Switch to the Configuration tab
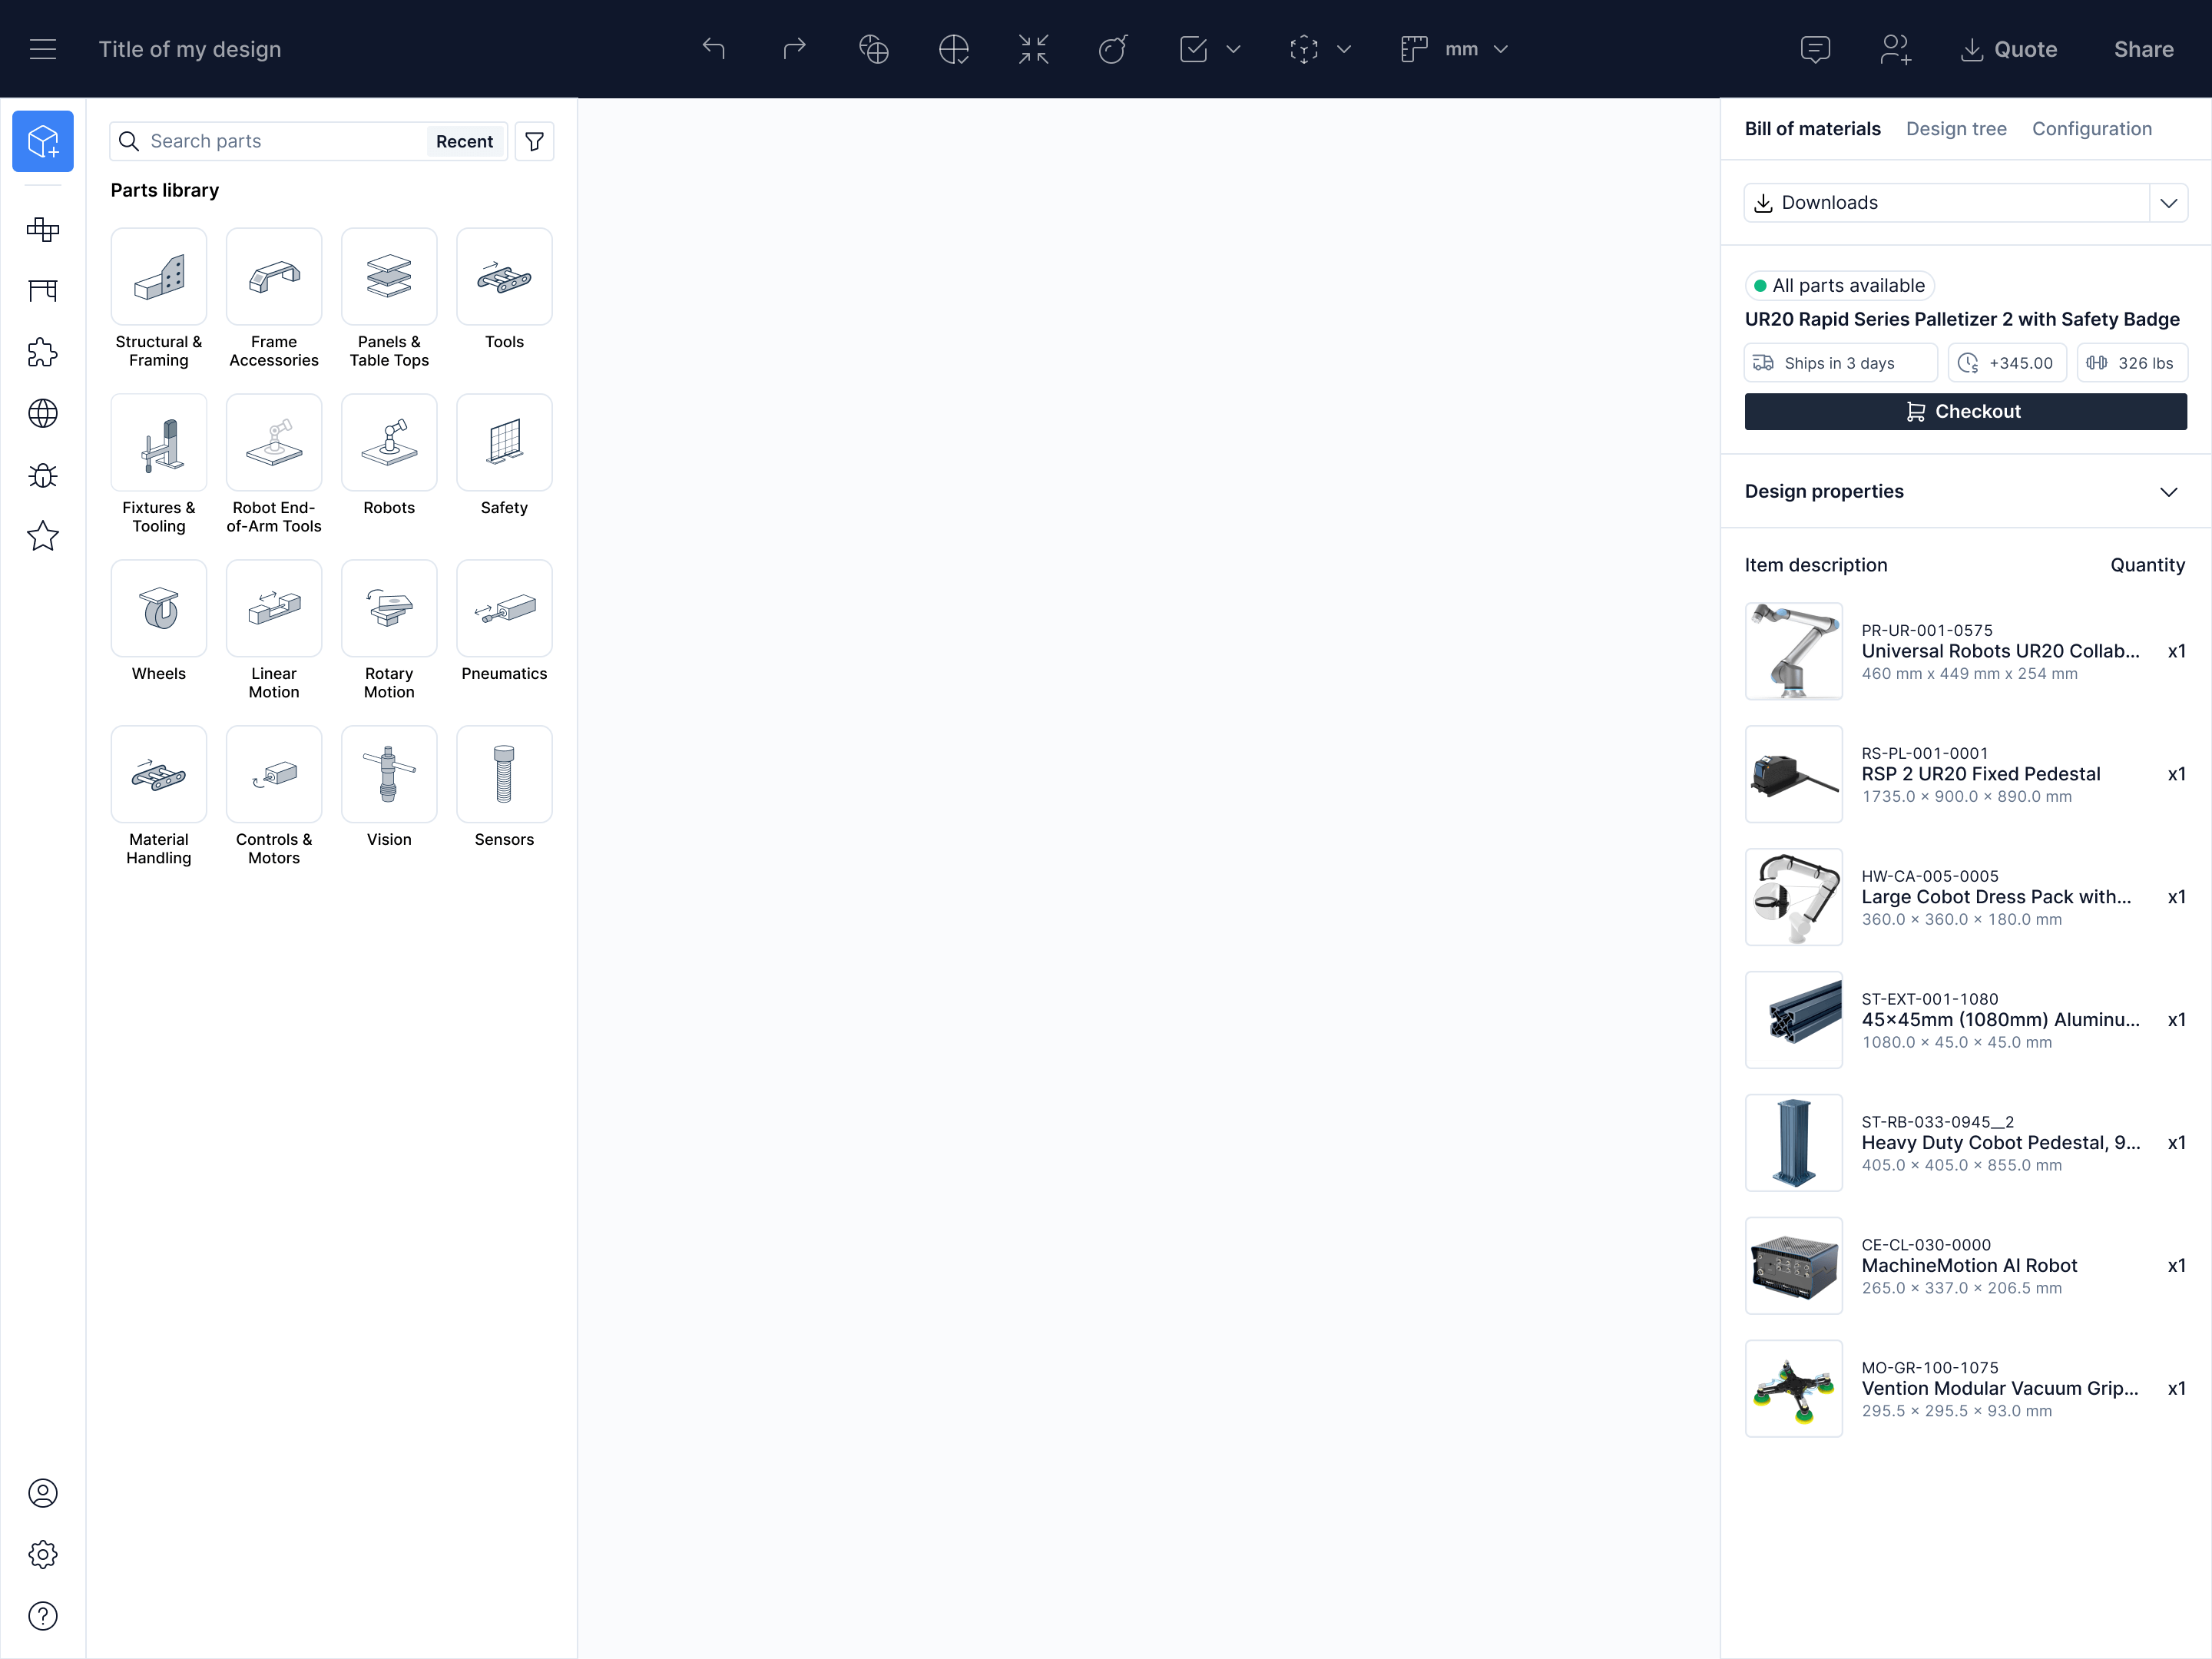This screenshot has height=1659, width=2212. click(2091, 128)
